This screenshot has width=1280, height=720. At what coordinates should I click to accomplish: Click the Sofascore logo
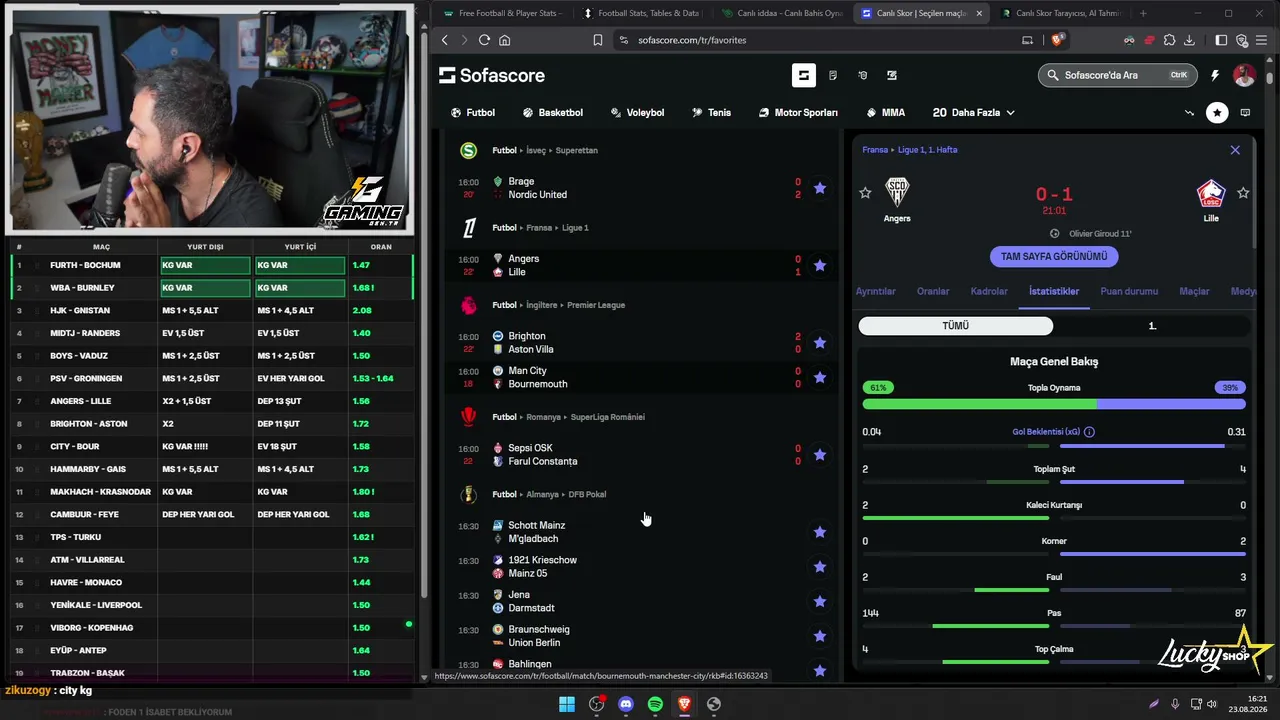[492, 75]
